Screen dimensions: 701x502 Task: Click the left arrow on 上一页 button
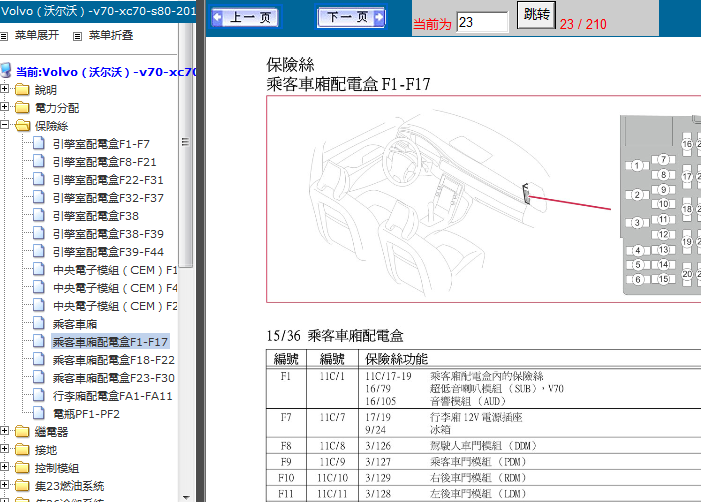[218, 17]
